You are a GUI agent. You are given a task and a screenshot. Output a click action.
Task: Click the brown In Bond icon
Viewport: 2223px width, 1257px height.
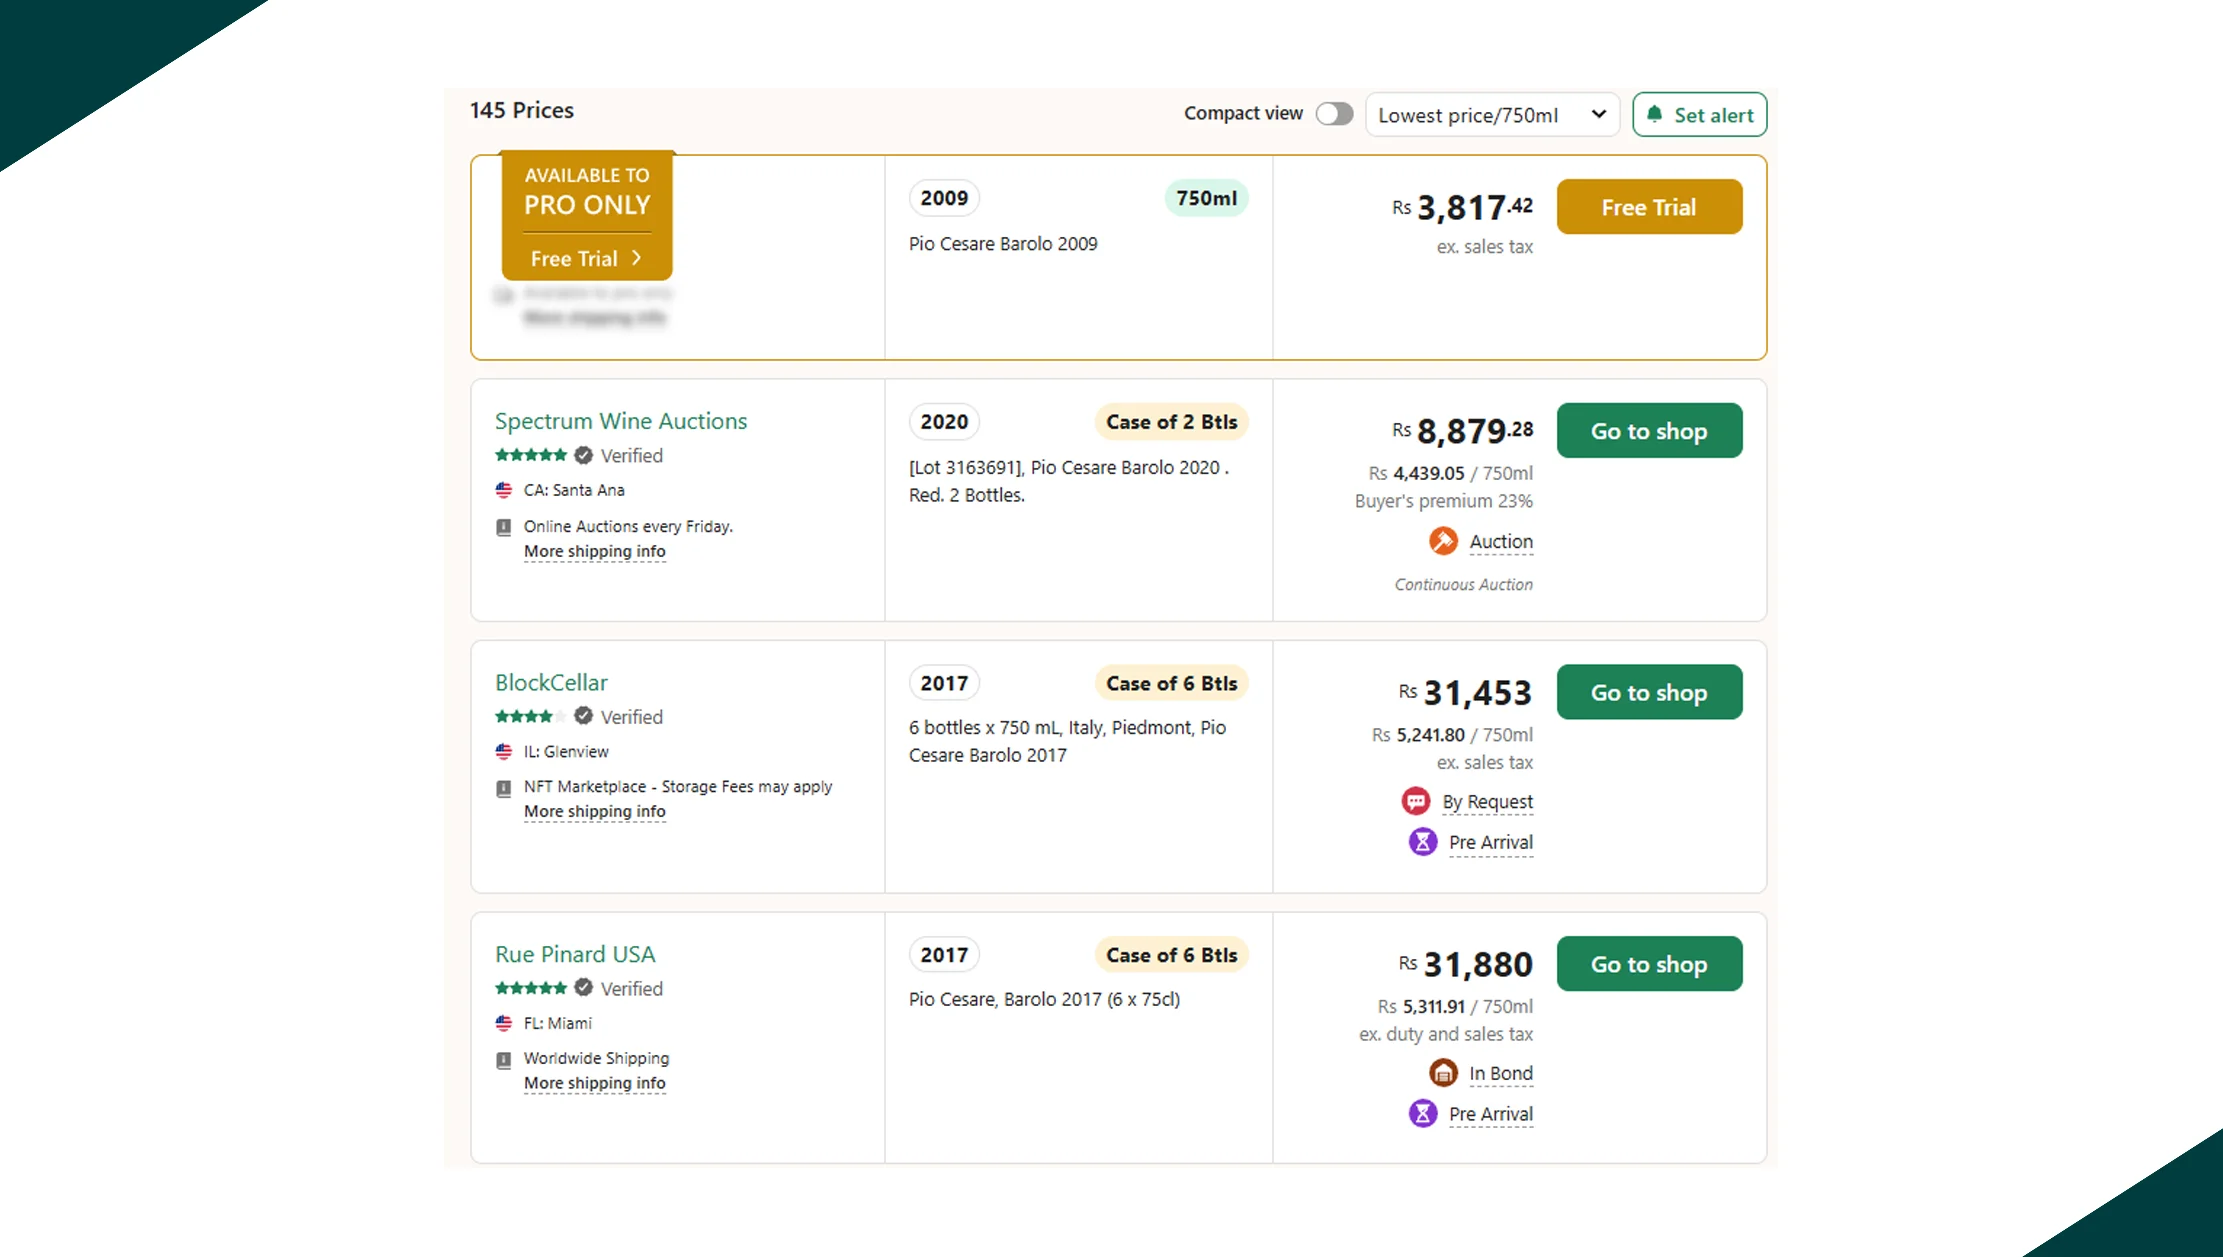1443,1073
